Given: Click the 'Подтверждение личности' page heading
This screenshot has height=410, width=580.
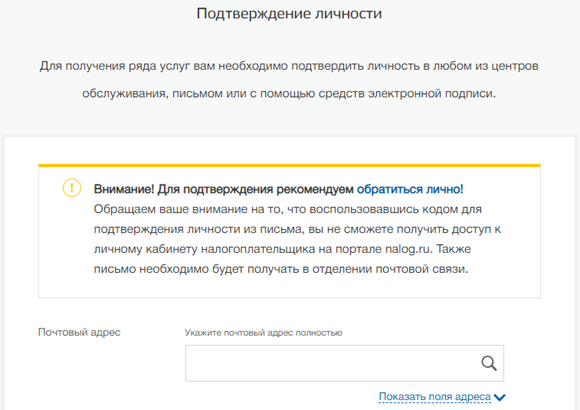Looking at the screenshot, I should tap(289, 14).
